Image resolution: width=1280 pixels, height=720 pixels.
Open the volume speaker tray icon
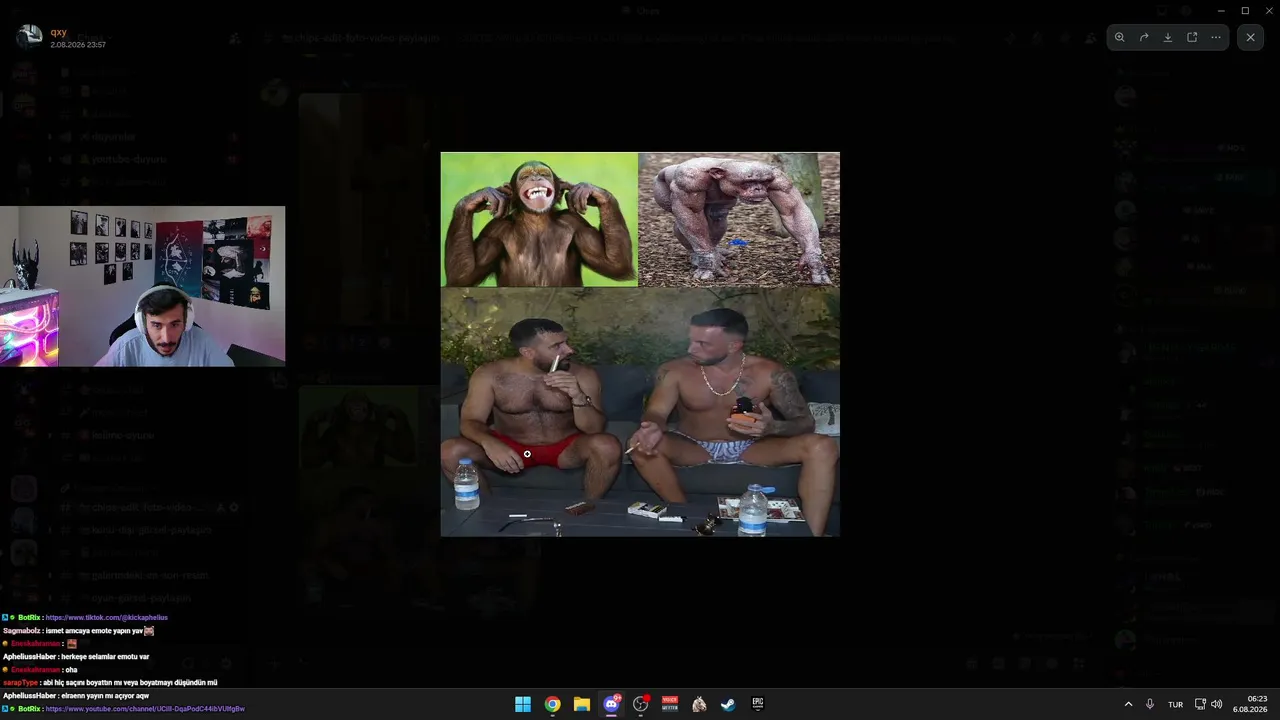[x=1217, y=704]
